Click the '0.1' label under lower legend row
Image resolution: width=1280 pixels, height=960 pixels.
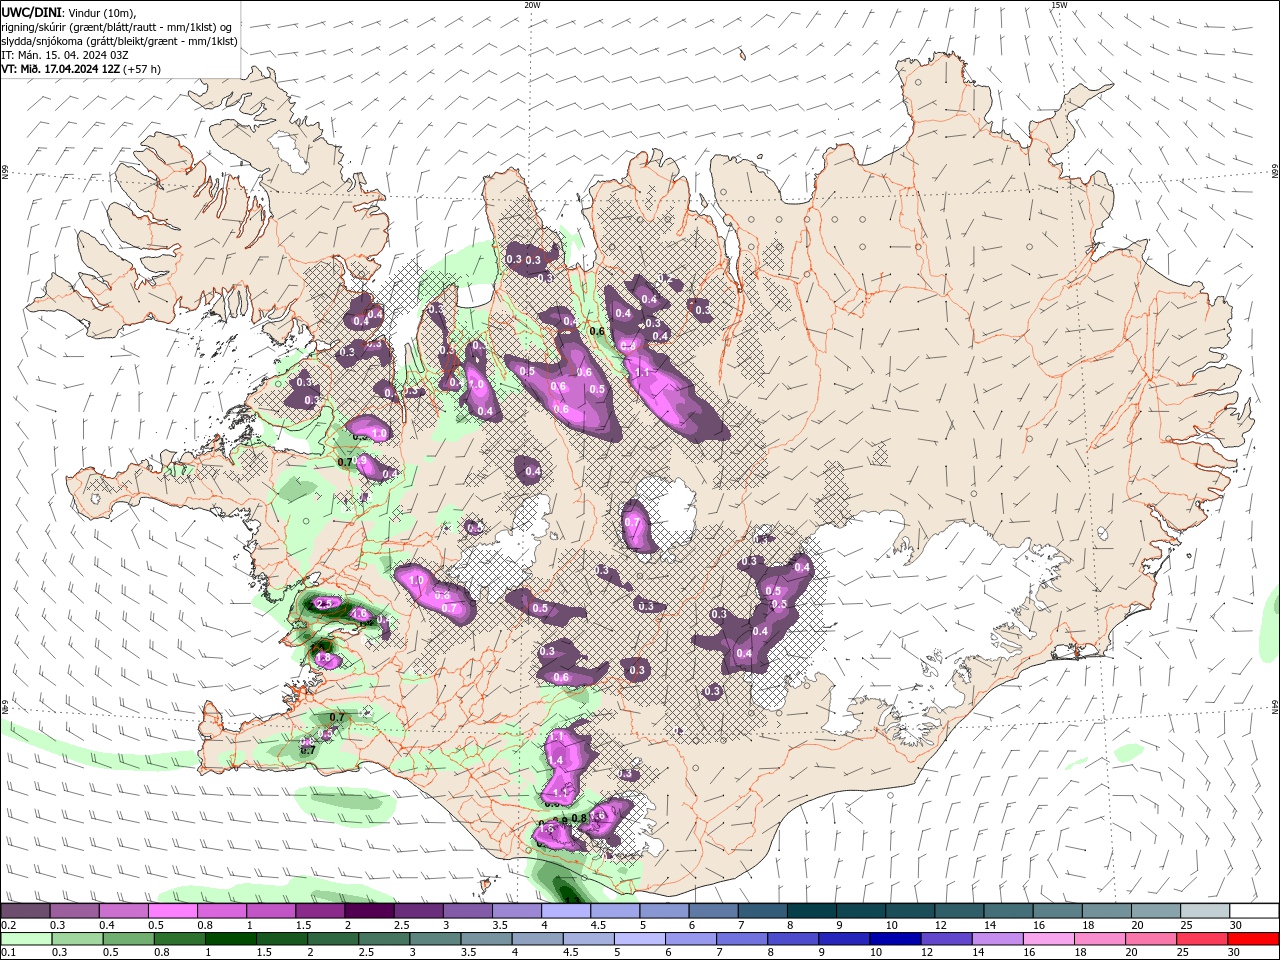pyautogui.click(x=8, y=953)
